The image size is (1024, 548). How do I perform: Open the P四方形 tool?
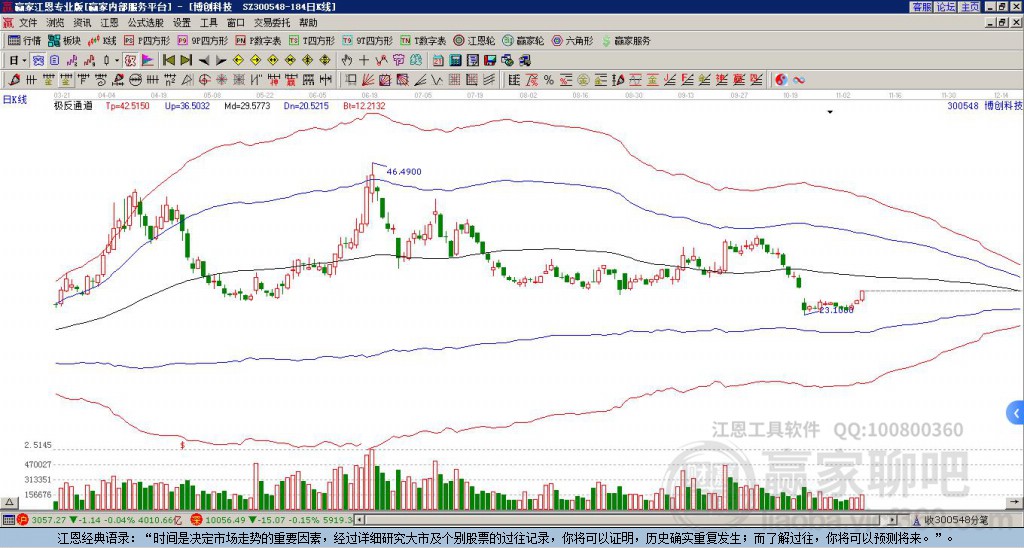pyautogui.click(x=147, y=40)
